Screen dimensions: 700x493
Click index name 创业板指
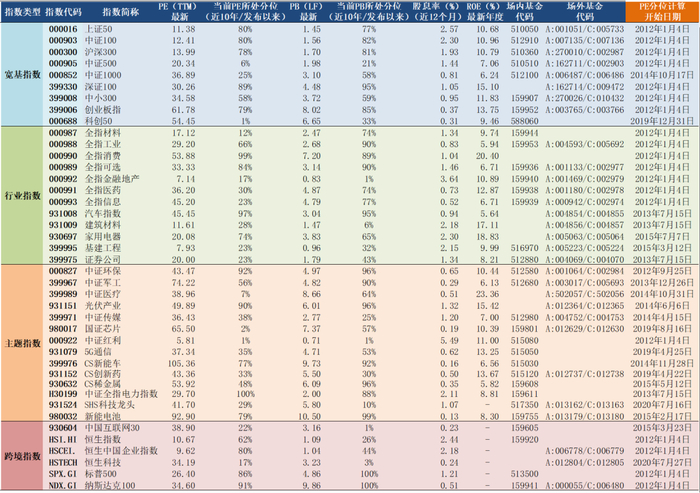click(103, 109)
